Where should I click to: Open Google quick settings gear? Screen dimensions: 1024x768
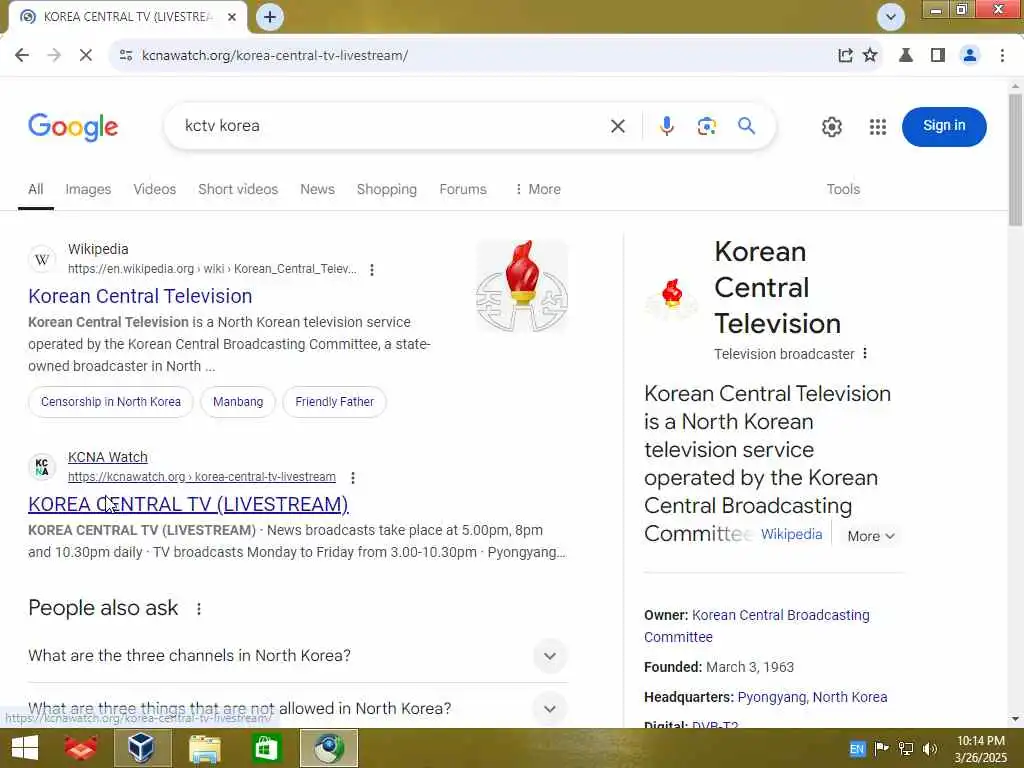coord(831,127)
